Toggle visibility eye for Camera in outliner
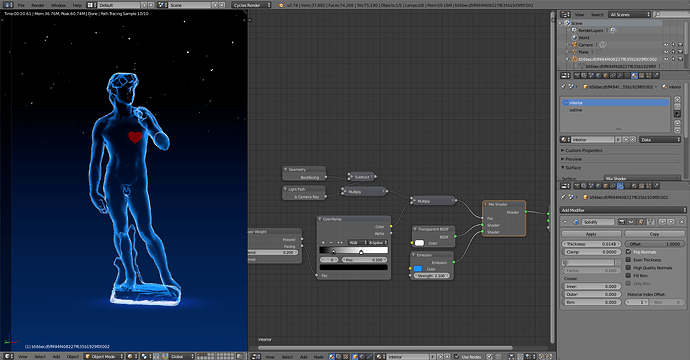 pos(666,45)
